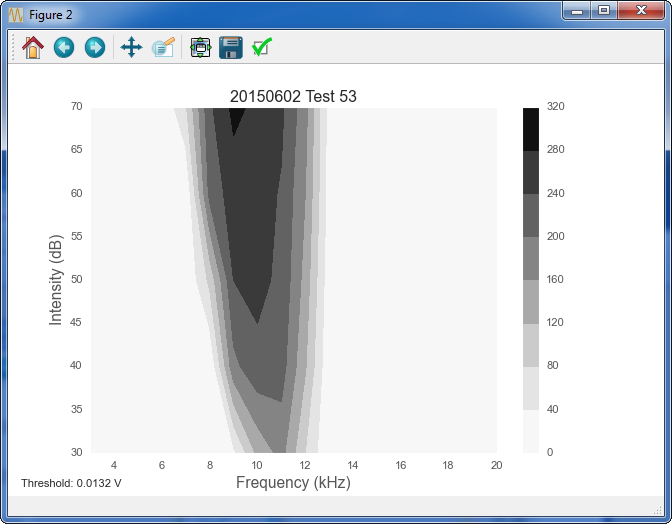This screenshot has width=672, height=524.
Task: Click x-axis tick label 20
Action: 497,465
